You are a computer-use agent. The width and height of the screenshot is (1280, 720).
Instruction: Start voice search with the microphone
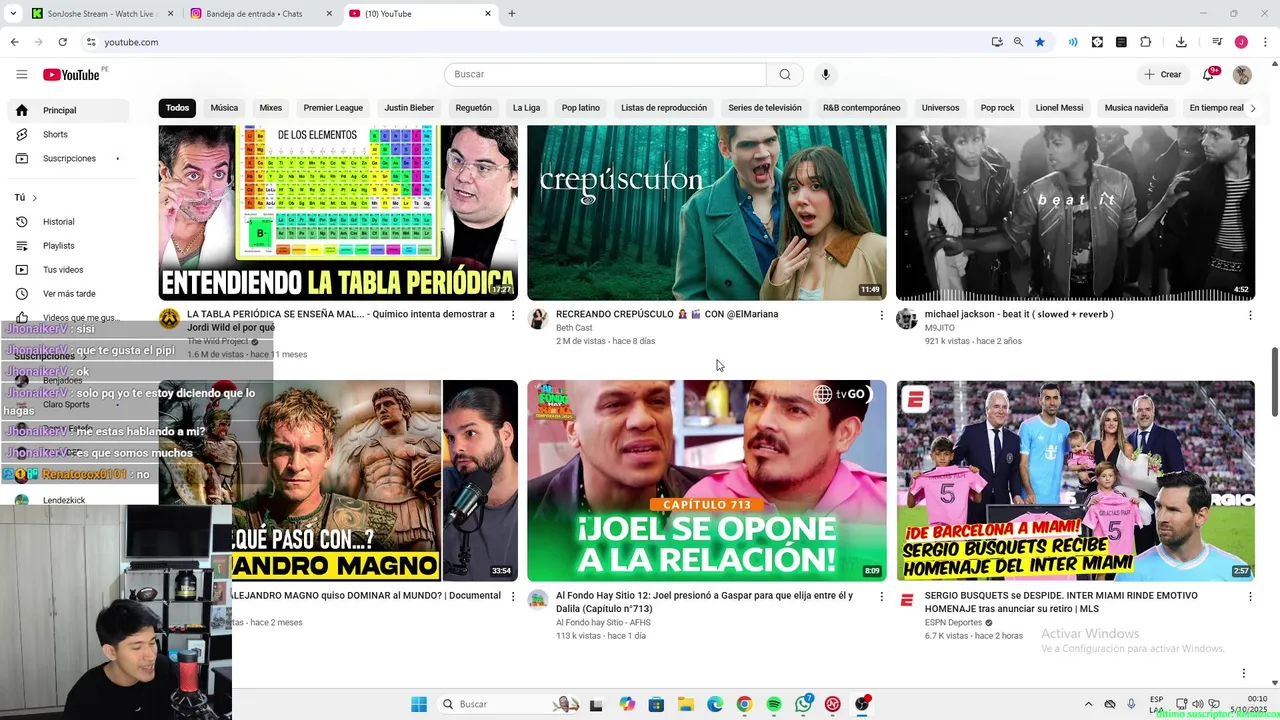[x=825, y=74]
